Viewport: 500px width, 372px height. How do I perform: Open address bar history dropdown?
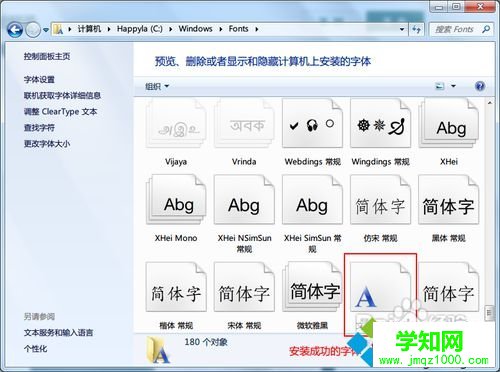coord(402,29)
